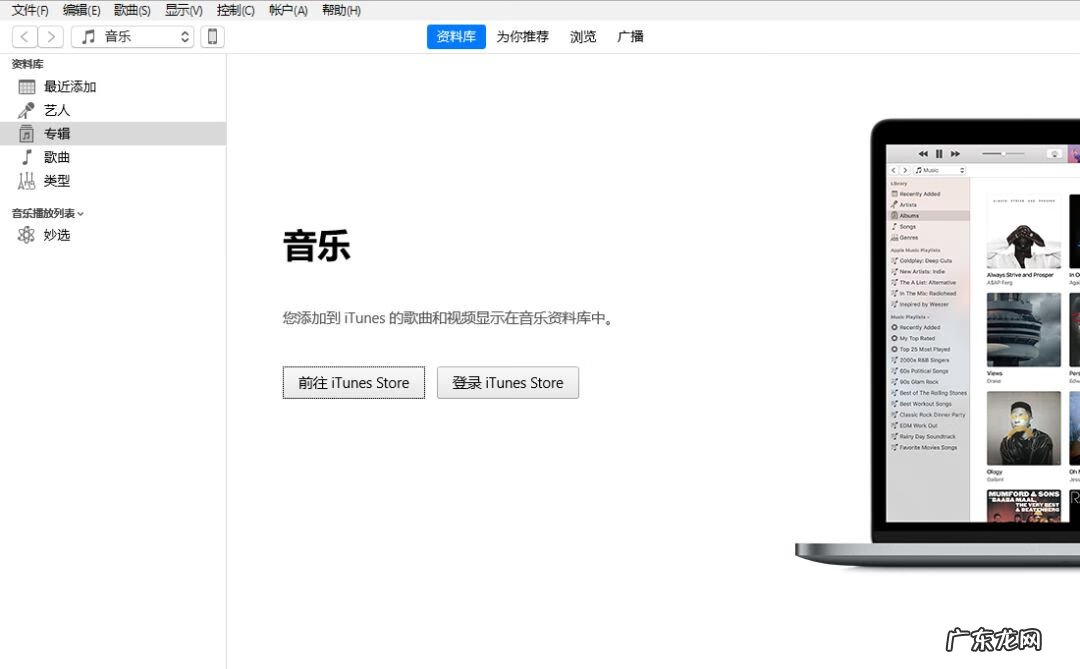This screenshot has height=669, width=1080.
Task: Click the 音乐 heading text
Action: tap(317, 246)
